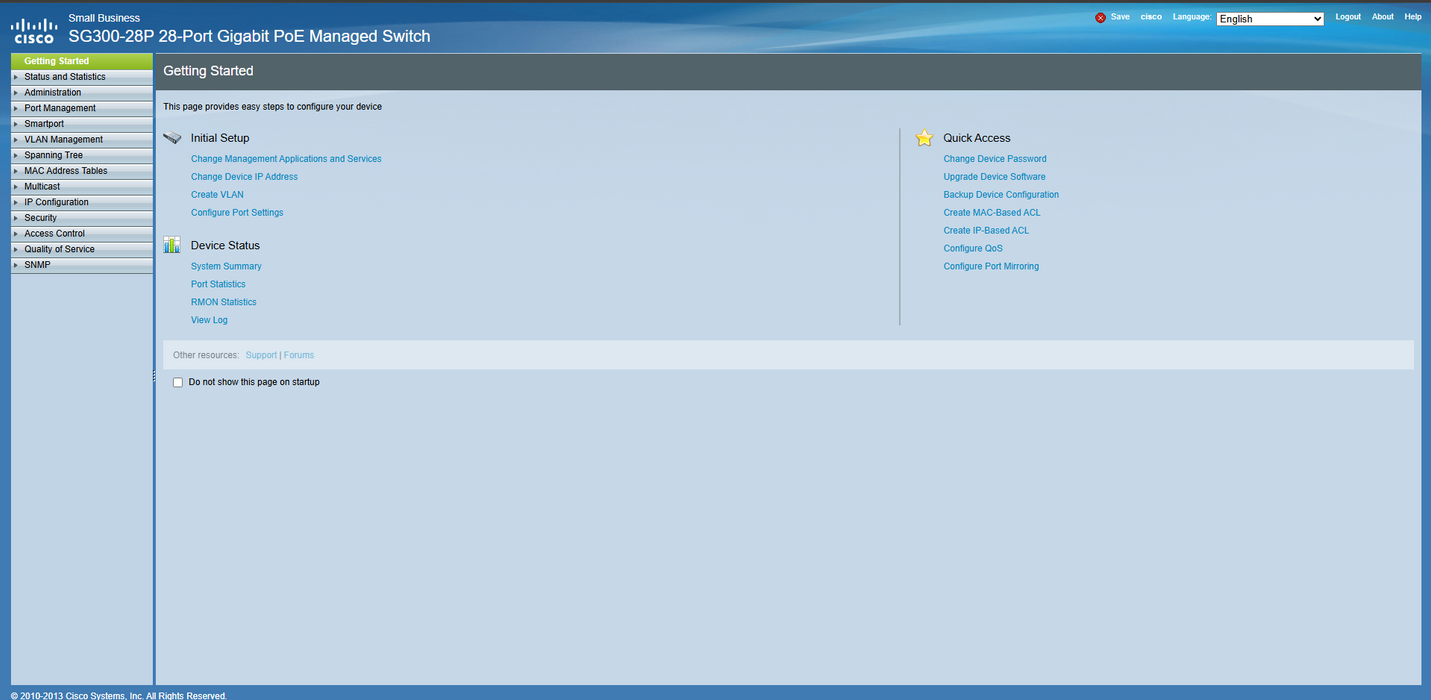Screen dimensions: 1431x700
Task: Click the Logout link
Action: (1348, 17)
